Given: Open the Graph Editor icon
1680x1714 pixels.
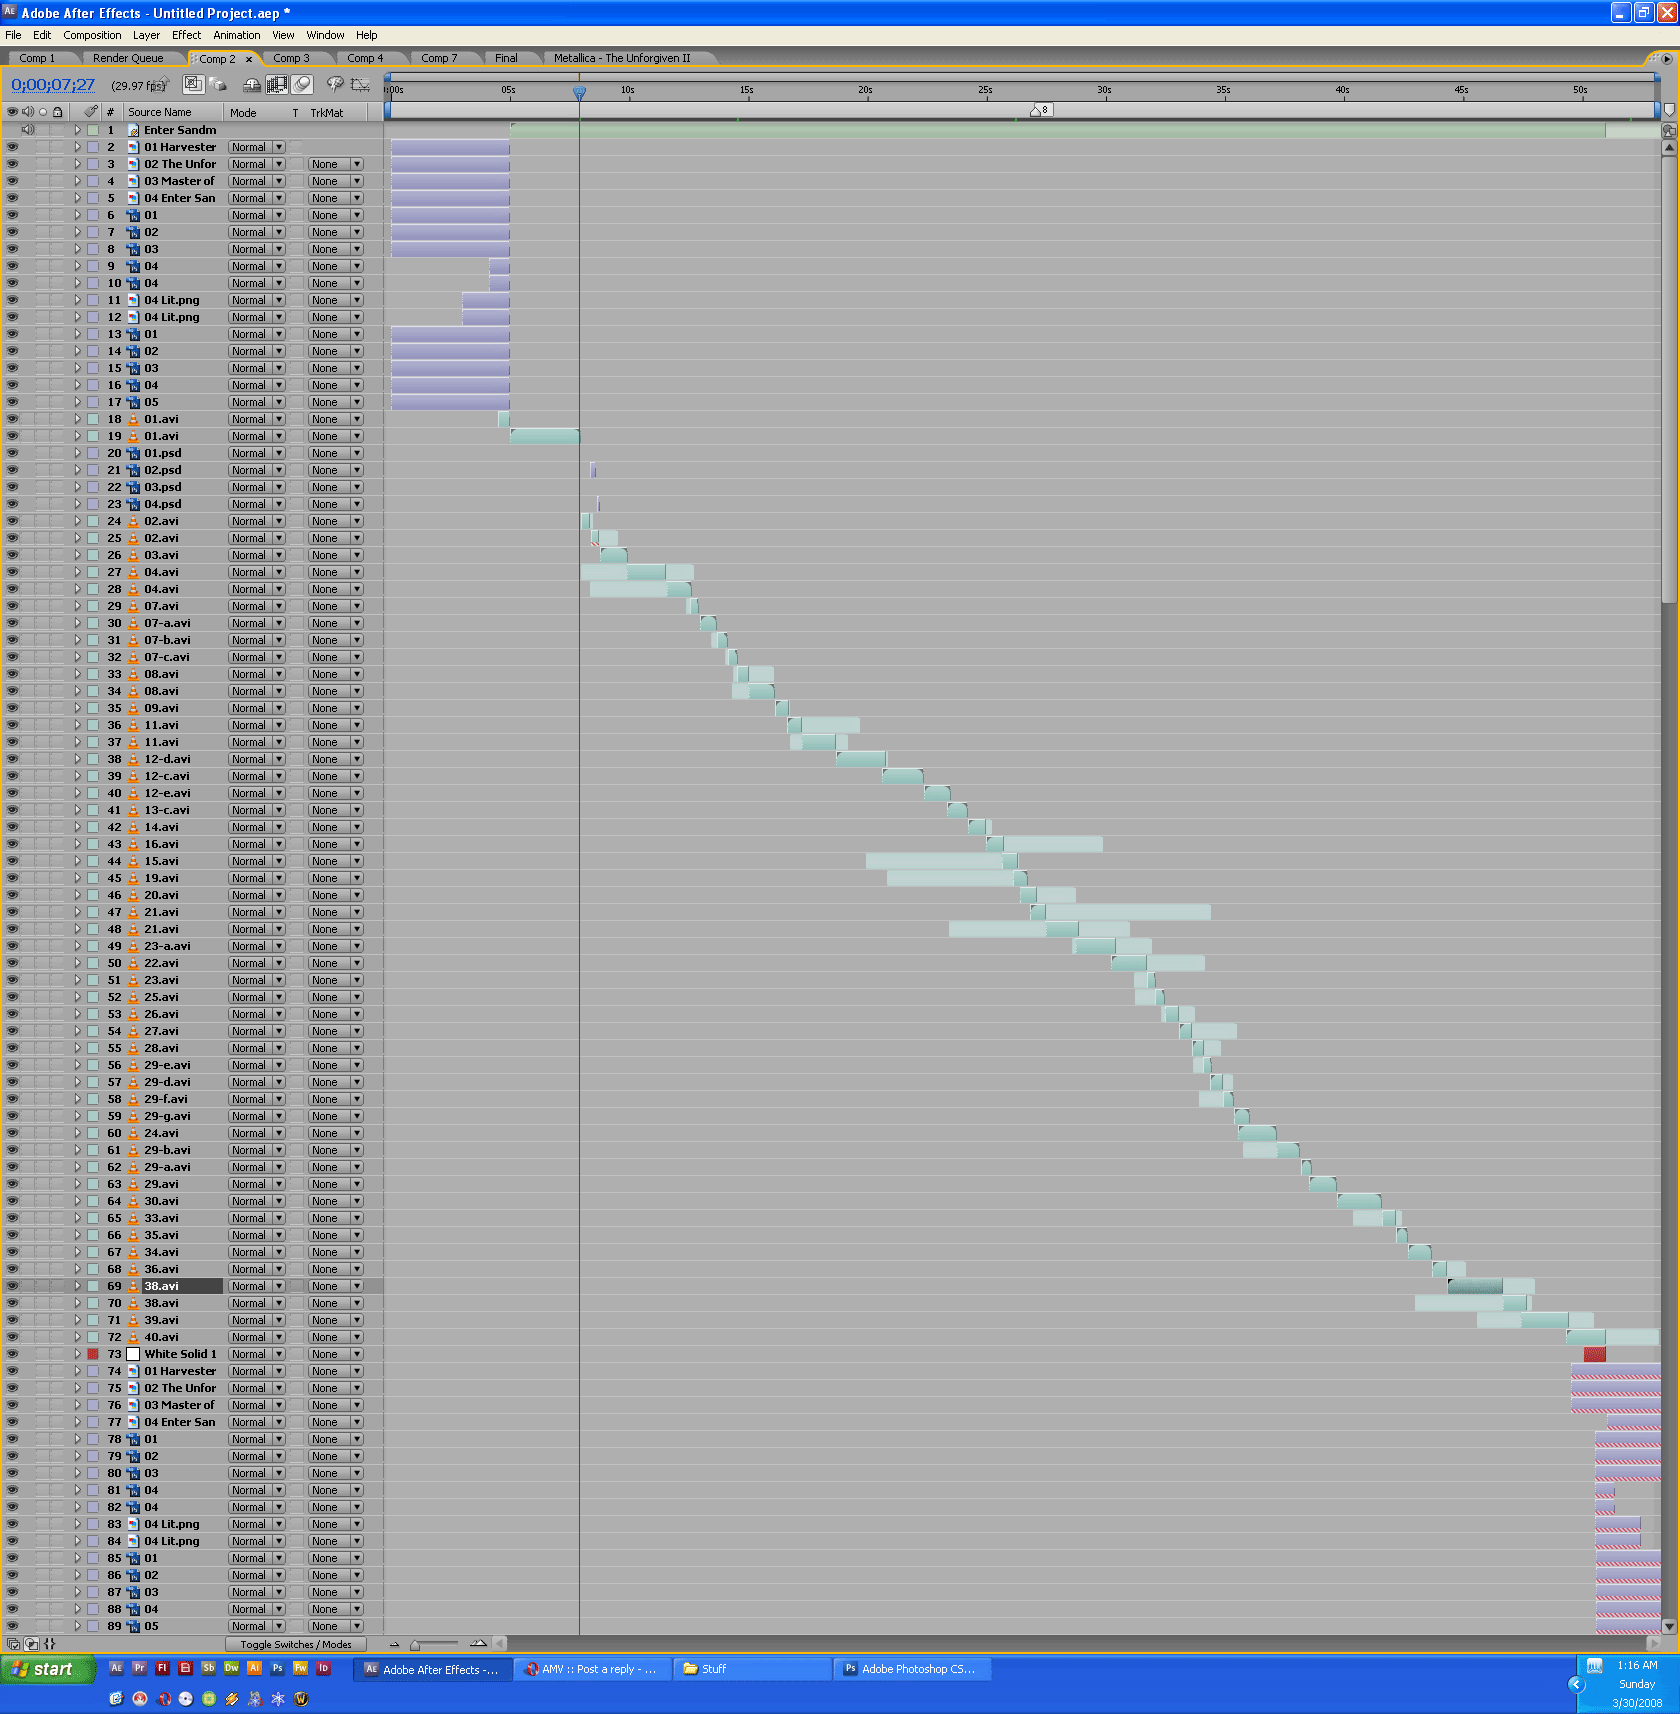Looking at the screenshot, I should pos(360,85).
